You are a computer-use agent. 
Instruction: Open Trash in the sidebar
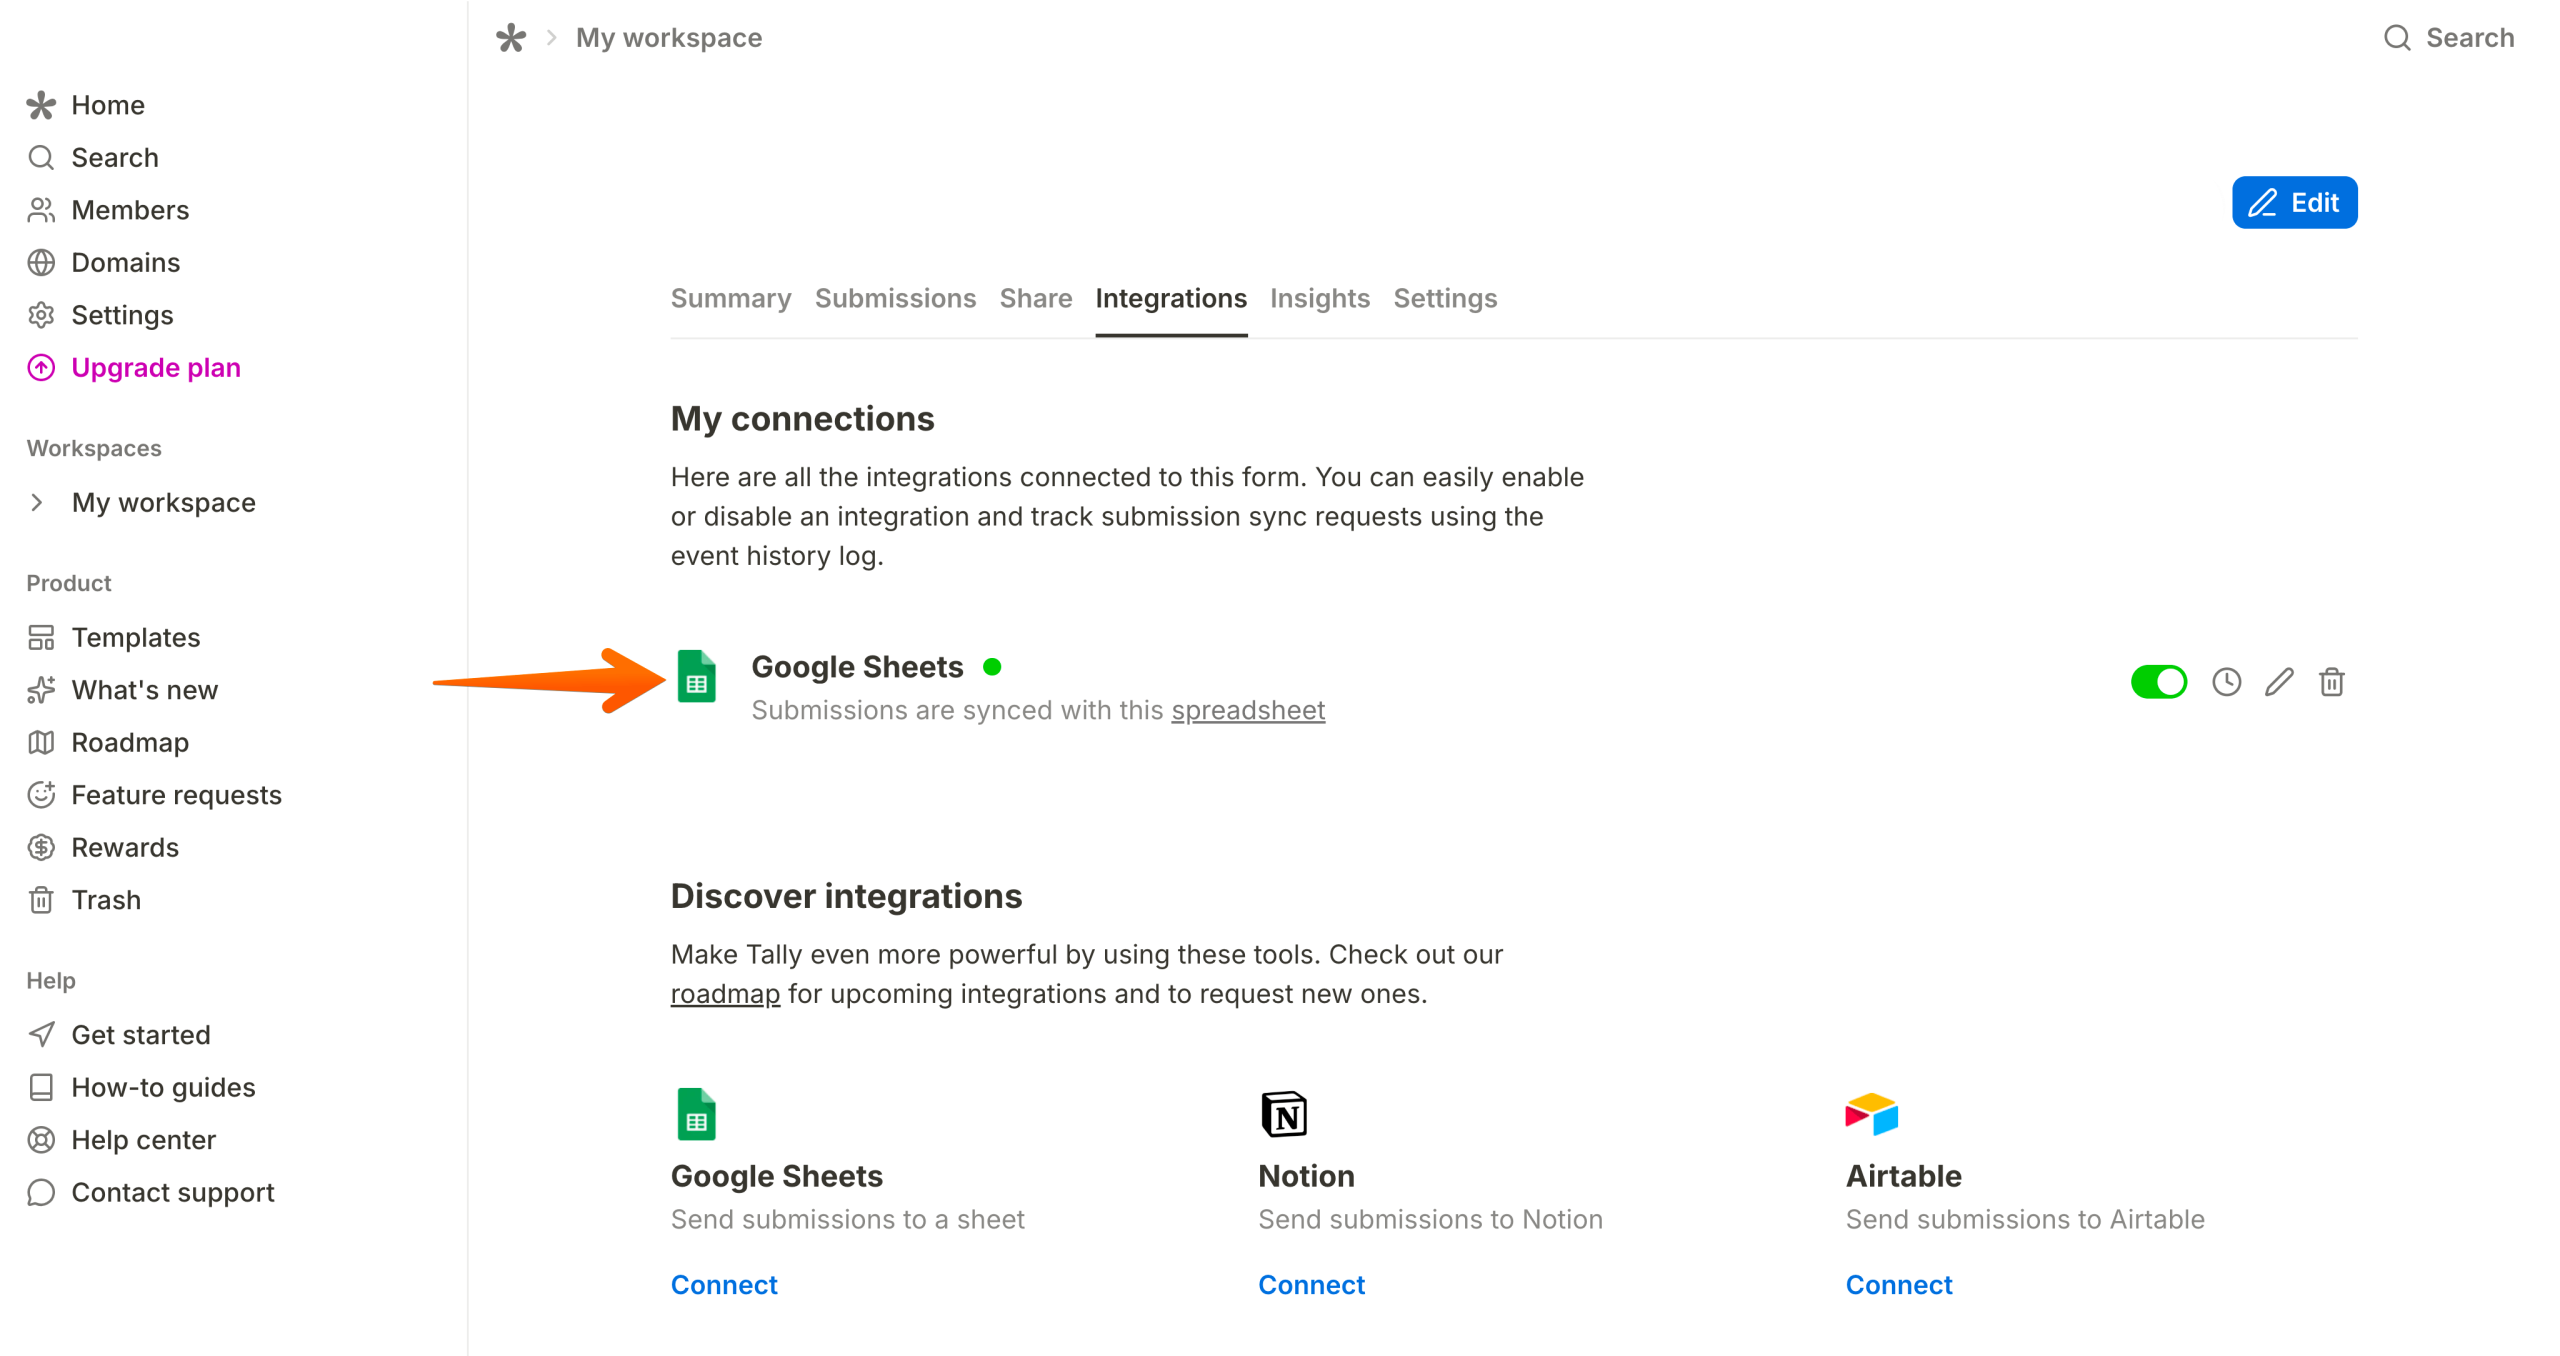click(106, 900)
